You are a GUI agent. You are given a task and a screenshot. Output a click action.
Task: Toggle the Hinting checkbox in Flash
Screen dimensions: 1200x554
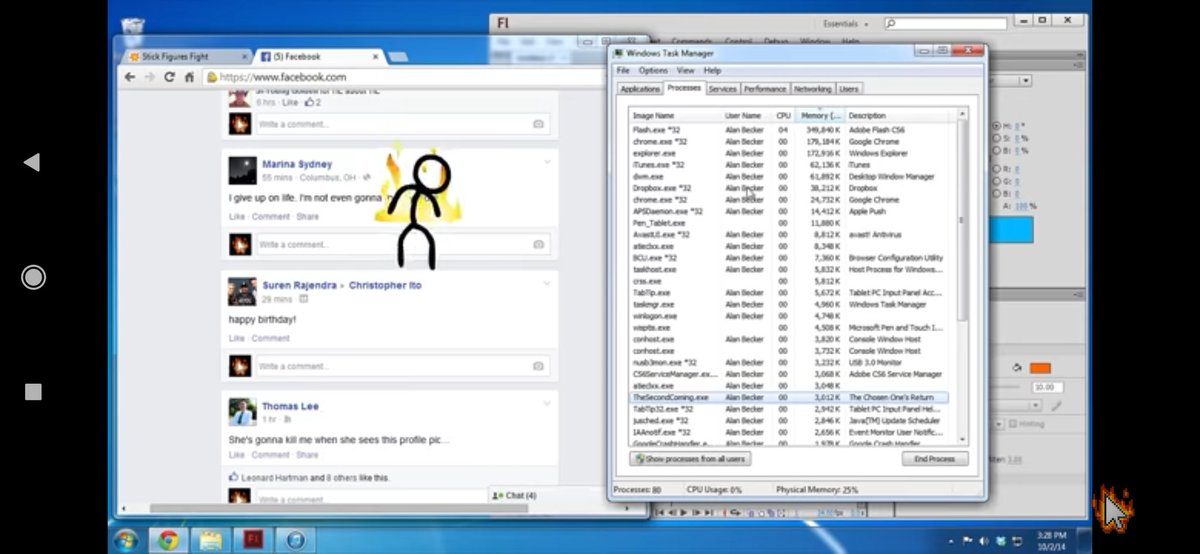(x=1013, y=424)
